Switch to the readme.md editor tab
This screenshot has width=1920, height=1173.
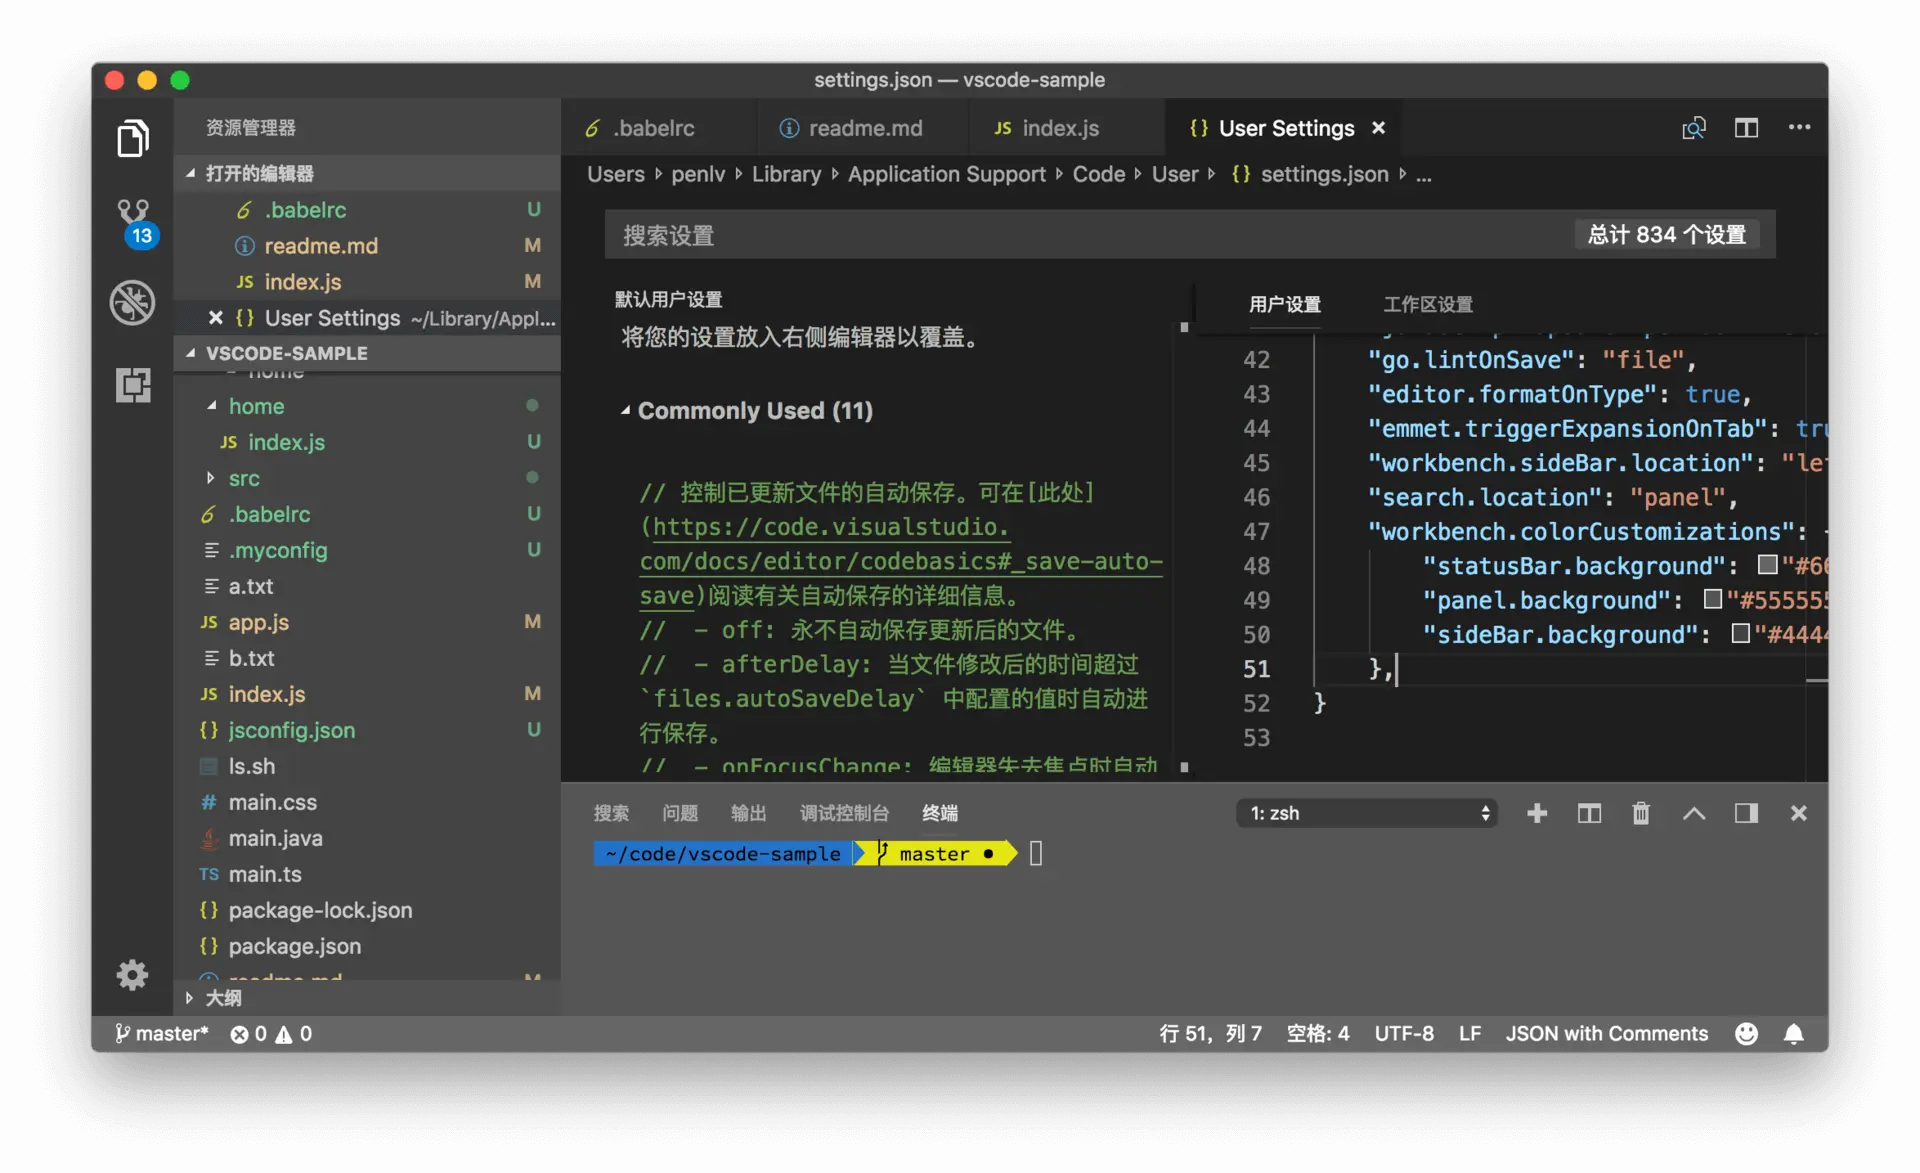(864, 128)
